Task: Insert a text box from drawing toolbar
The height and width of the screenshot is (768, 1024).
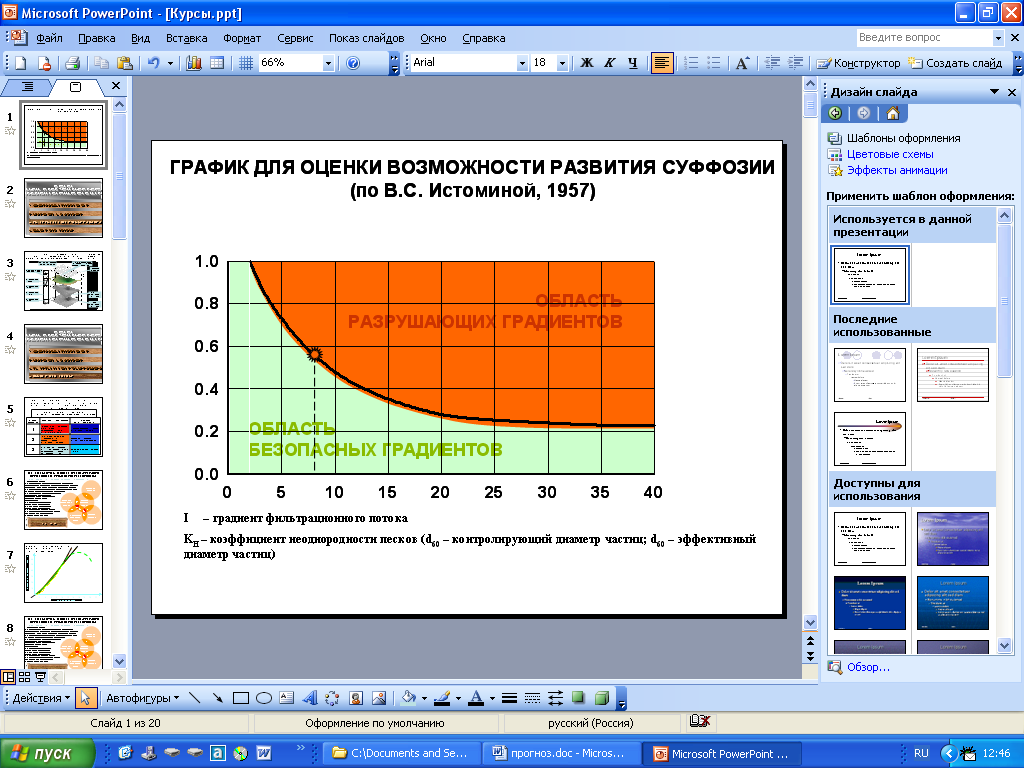Action: [287, 698]
